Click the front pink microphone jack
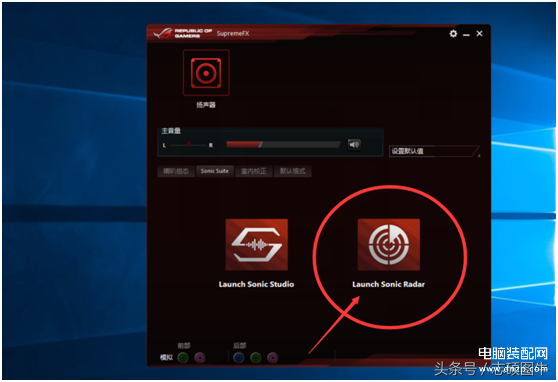Image resolution: width=558 pixels, height=382 pixels. (200, 357)
